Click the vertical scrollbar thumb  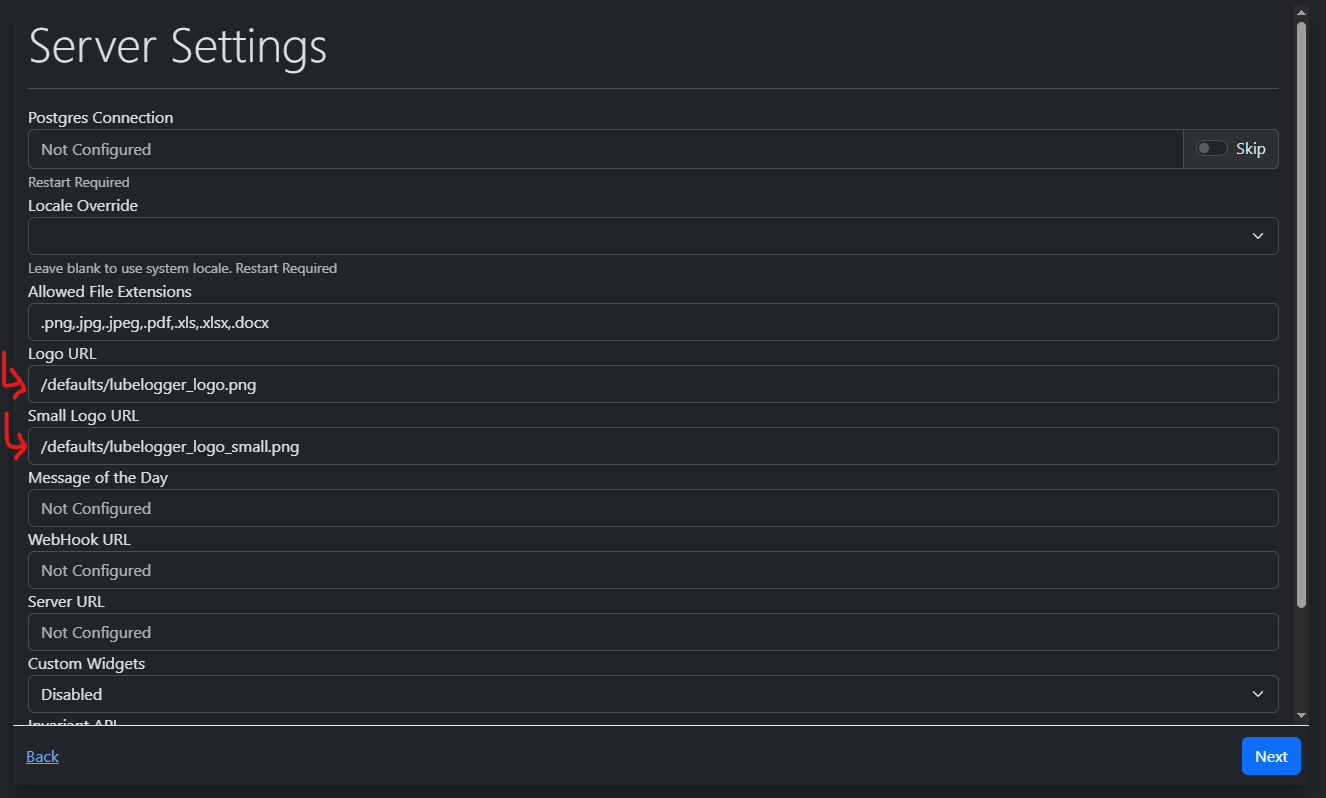(x=1301, y=300)
